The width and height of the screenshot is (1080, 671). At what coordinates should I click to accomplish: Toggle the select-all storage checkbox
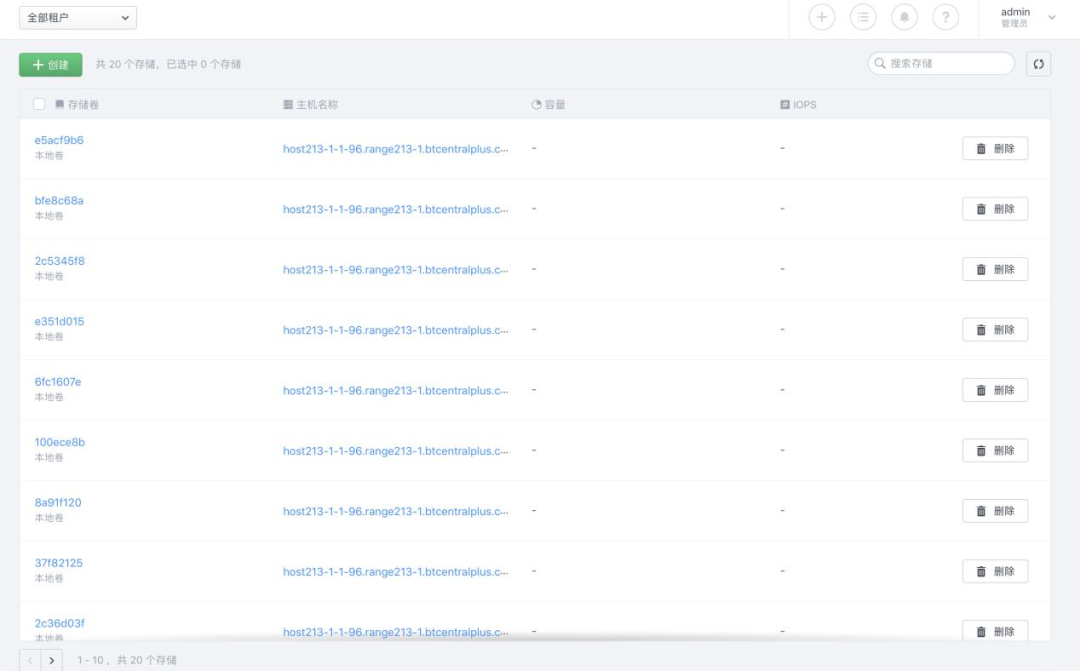click(39, 104)
